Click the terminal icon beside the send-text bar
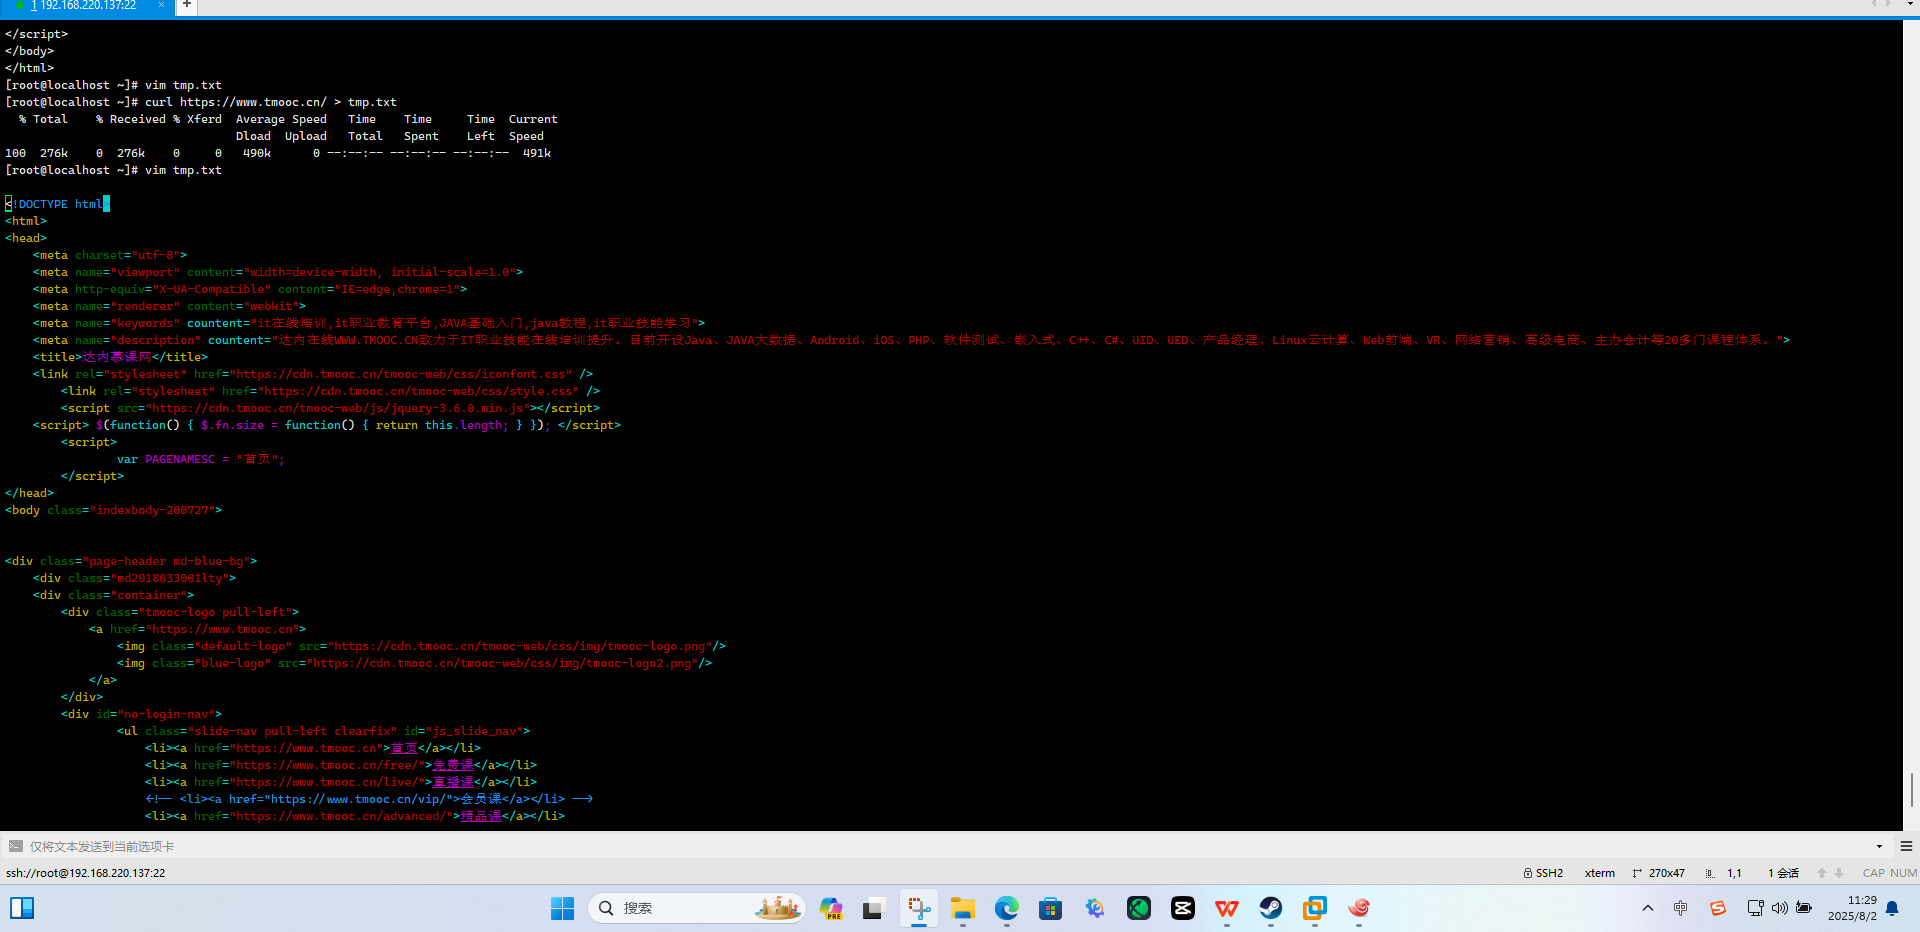The height and width of the screenshot is (932, 1920). point(15,846)
